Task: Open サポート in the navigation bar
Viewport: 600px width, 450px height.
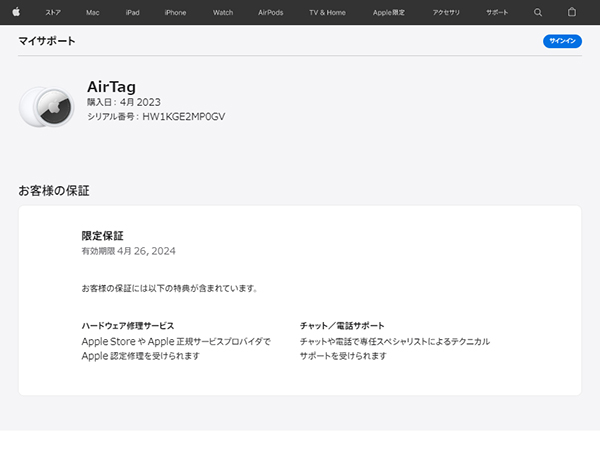Action: tap(497, 13)
